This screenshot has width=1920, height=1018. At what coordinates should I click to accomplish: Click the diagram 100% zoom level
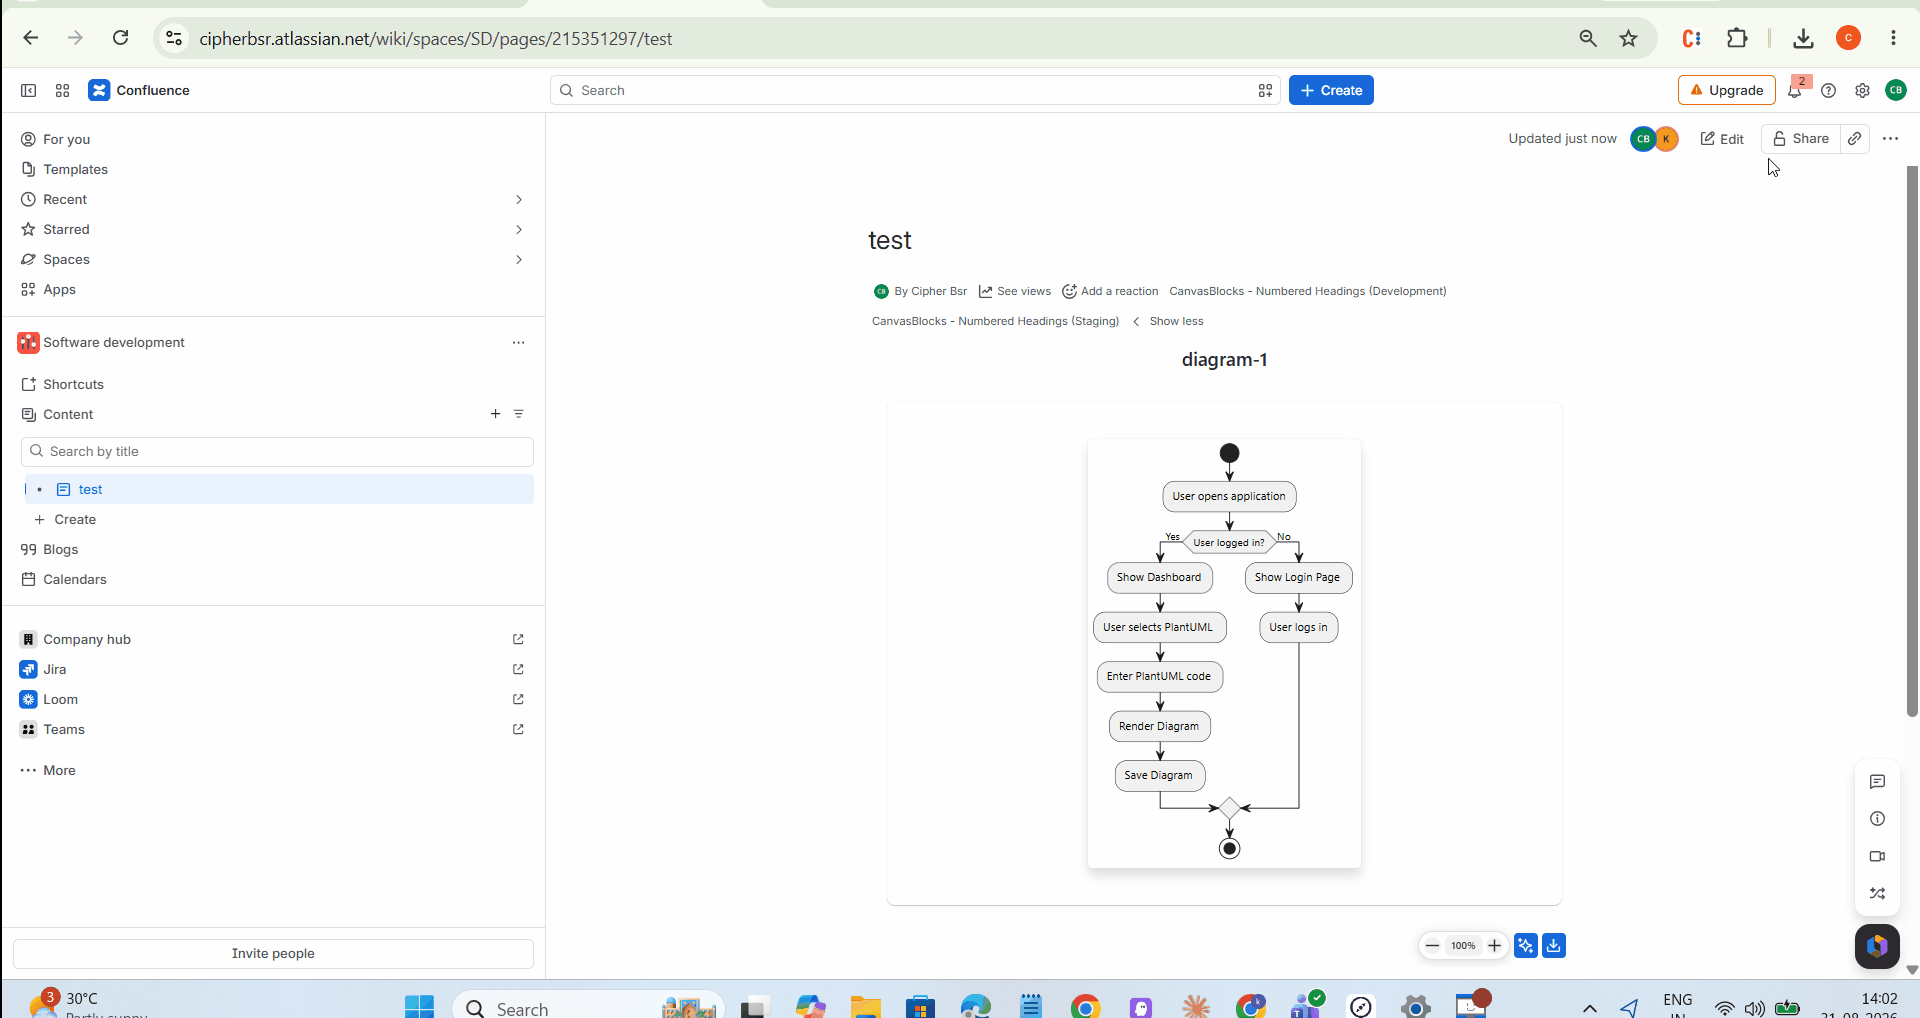pos(1463,945)
